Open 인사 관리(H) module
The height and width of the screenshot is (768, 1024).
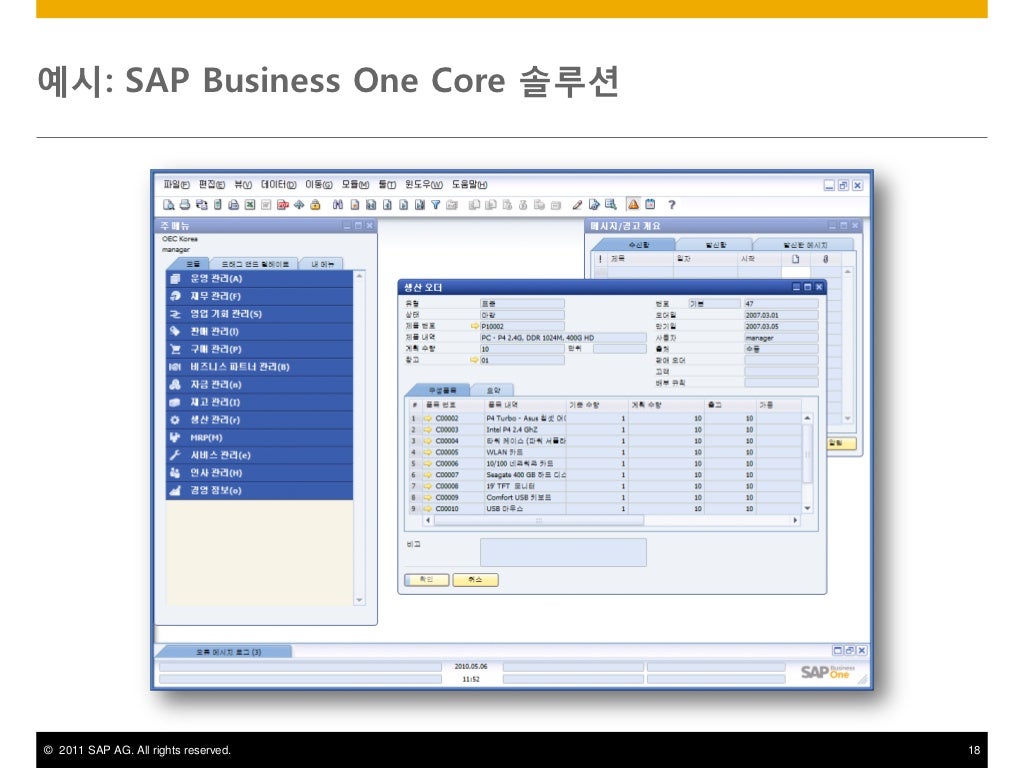click(x=259, y=473)
